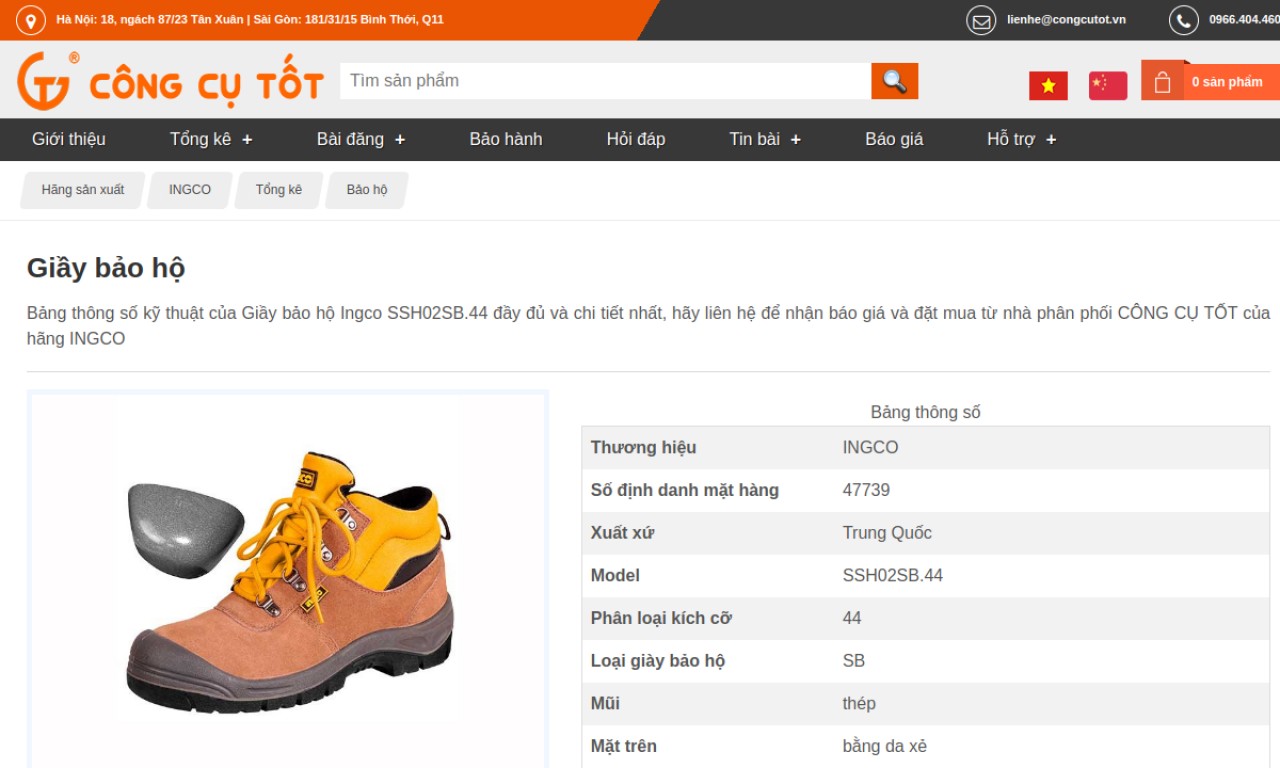
Task: Select the INGCO brand value cell
Action: tap(870, 447)
